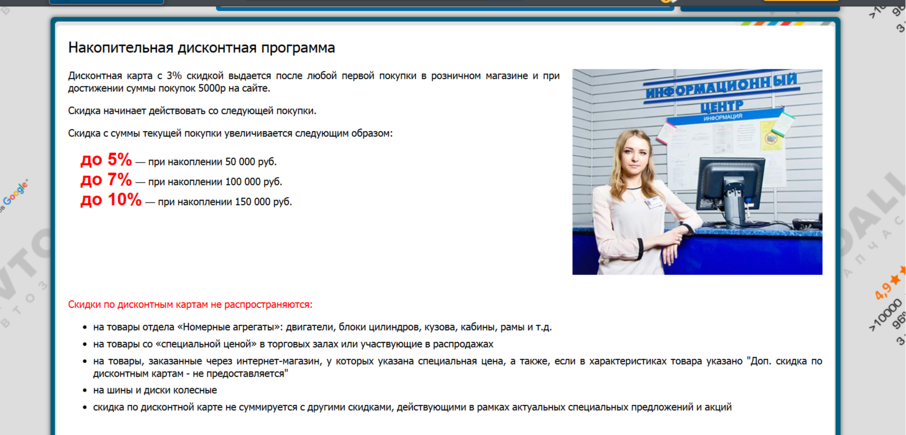Viewport: 906px width, 435px height.
Task: Click the bullet "скидка по дисконтной карте не суммируется"
Action: click(412, 407)
